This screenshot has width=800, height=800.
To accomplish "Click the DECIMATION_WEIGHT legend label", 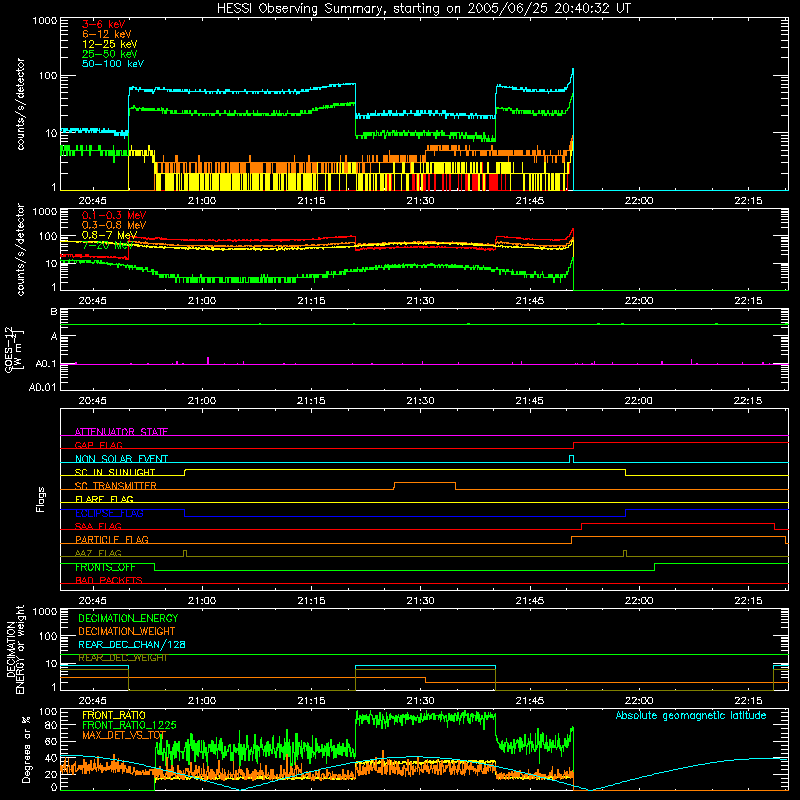I will [x=127, y=631].
